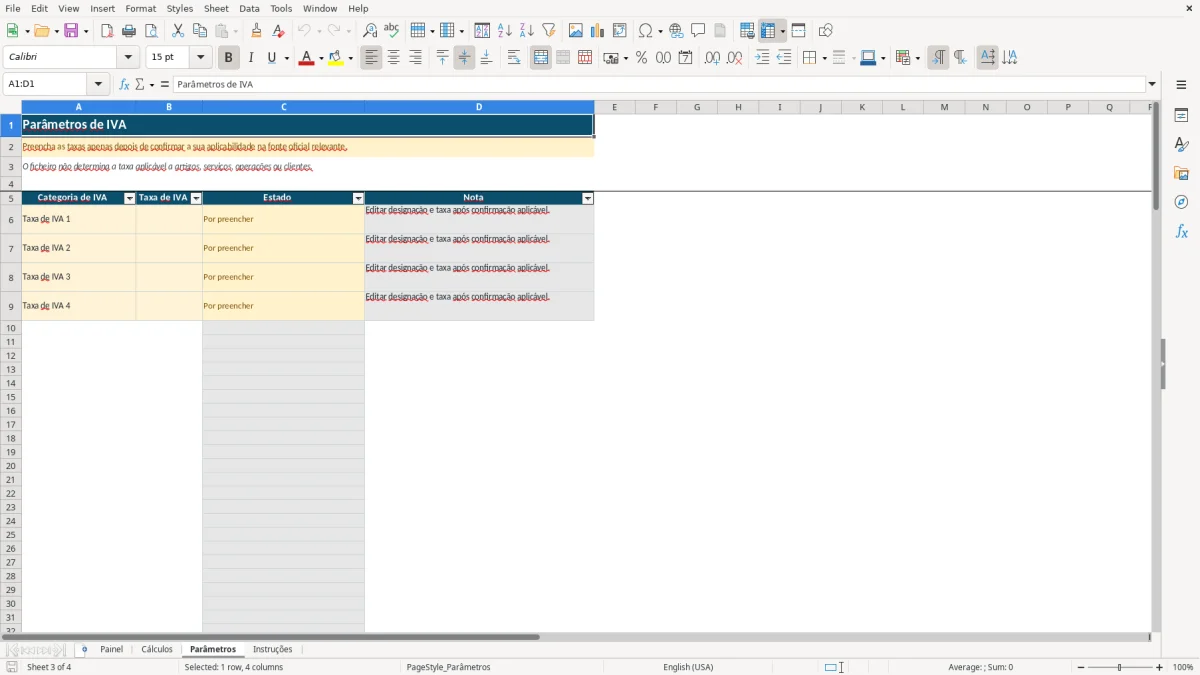Viewport: 1200px width, 675px height.
Task: Open the Sheet menu
Action: click(216, 8)
